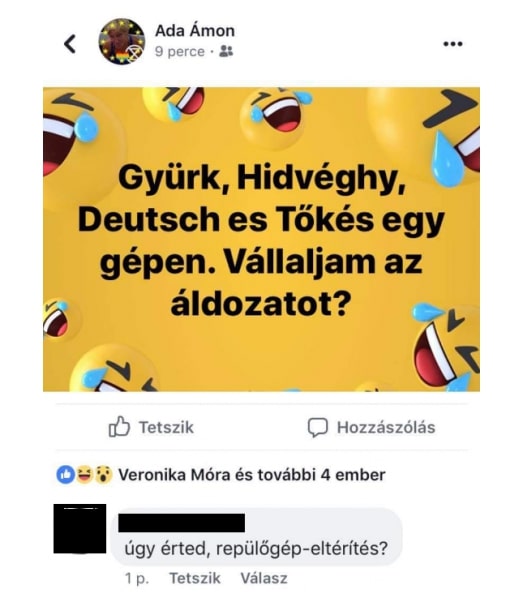The width and height of the screenshot is (518, 600).
Task: Open the three-dot post options menu
Action: [x=453, y=44]
